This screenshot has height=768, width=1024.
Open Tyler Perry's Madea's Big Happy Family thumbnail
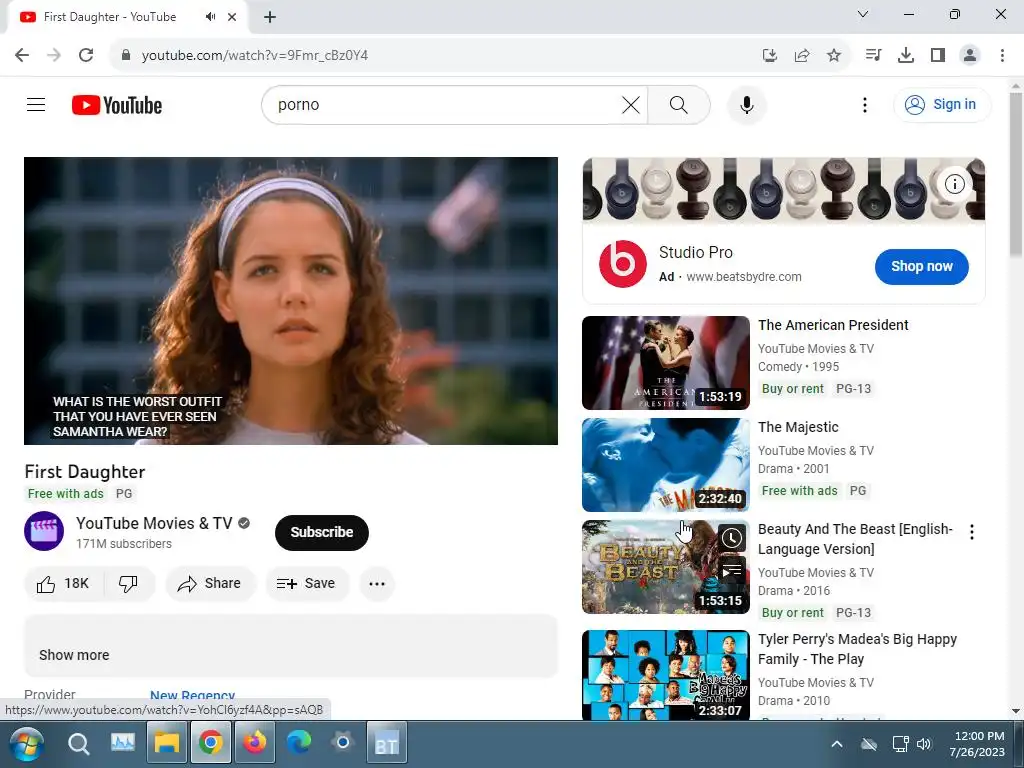pyautogui.click(x=665, y=675)
